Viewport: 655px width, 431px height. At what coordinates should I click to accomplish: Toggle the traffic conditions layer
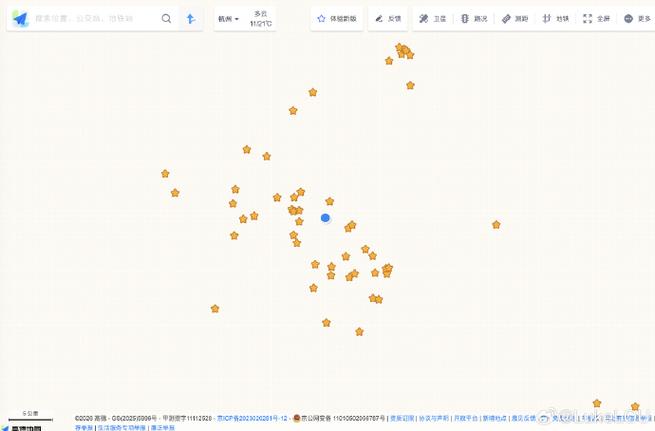click(x=465, y=18)
